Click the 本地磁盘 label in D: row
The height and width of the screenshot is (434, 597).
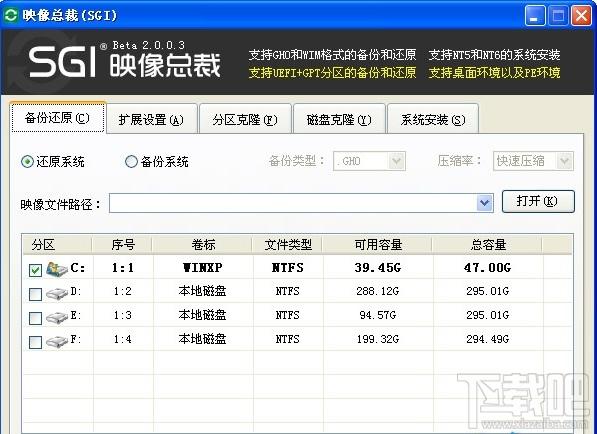[203, 291]
